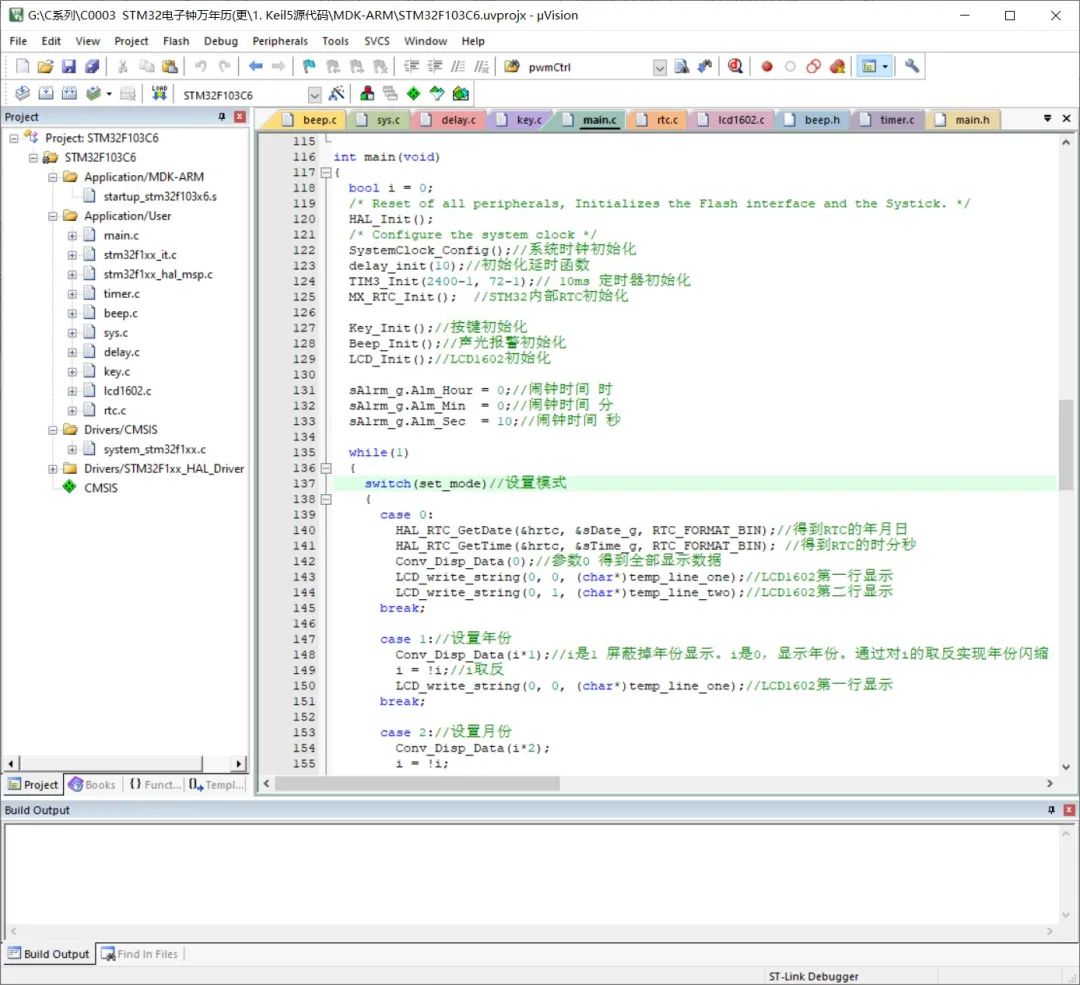Toggle a bookmark with the flag icon
The width and height of the screenshot is (1080, 985).
click(x=309, y=67)
